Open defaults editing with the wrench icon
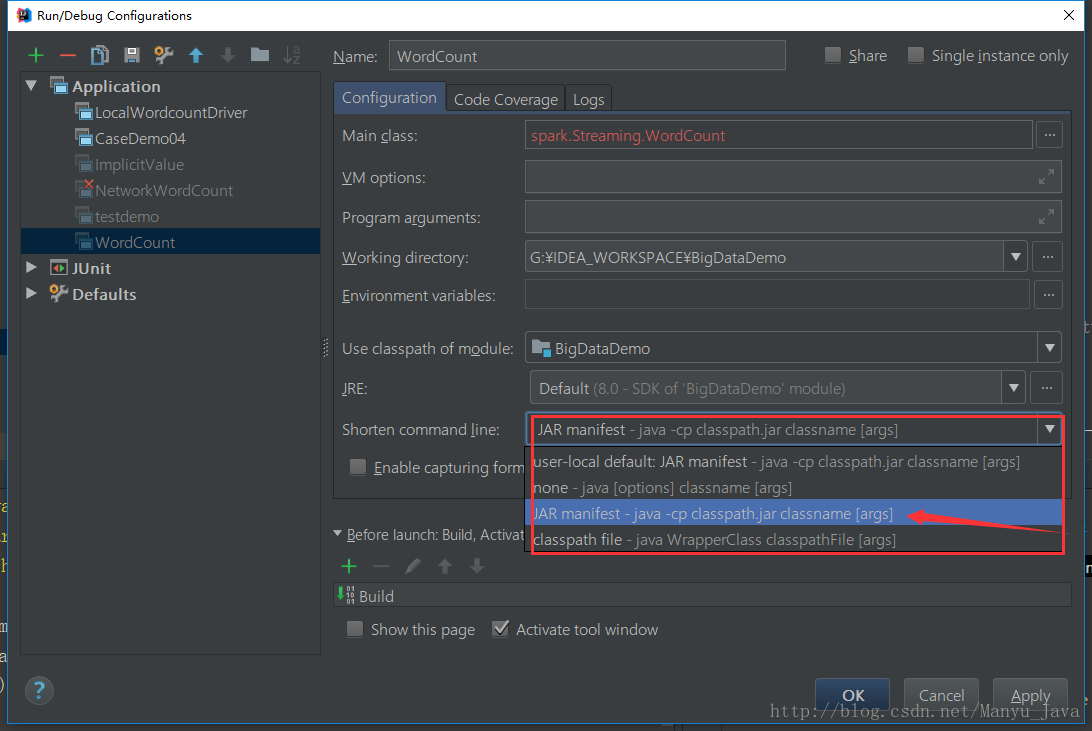Screen dimensions: 1092x731 click(164, 55)
